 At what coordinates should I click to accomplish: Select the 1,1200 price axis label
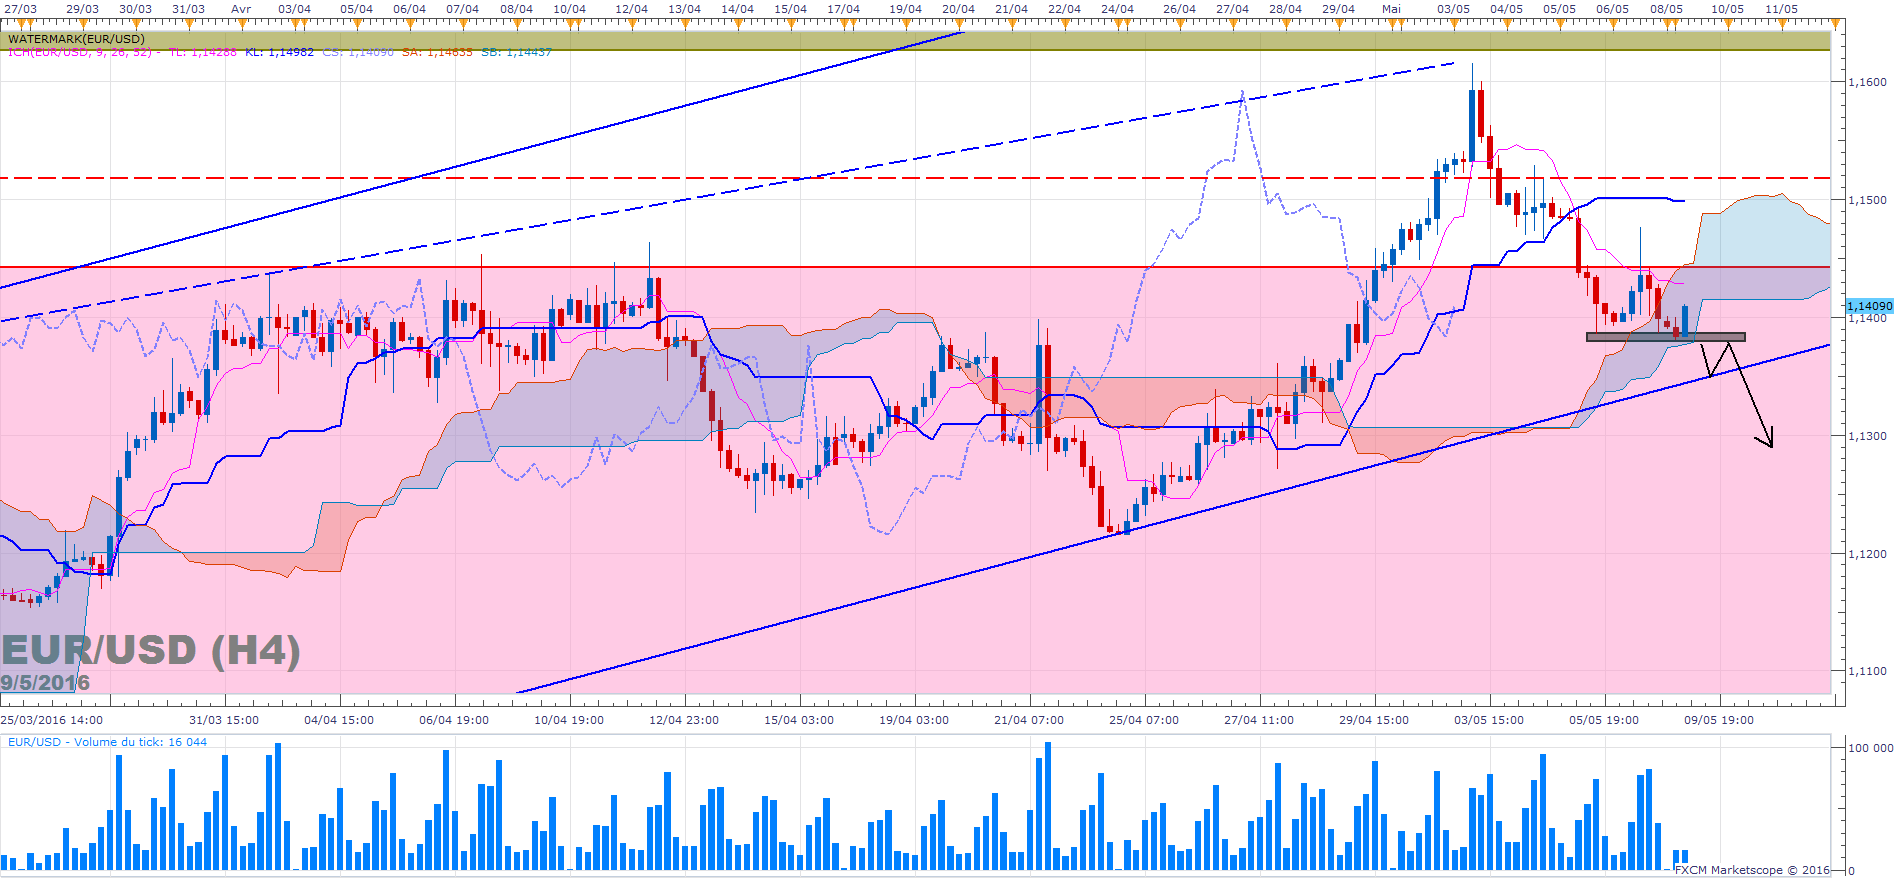tap(1867, 554)
